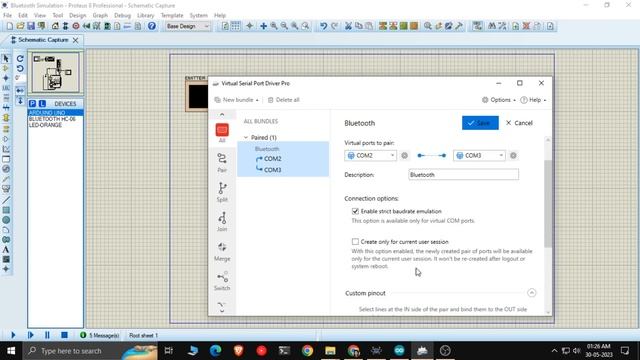Select the Switch sidebar icon

[x=222, y=280]
